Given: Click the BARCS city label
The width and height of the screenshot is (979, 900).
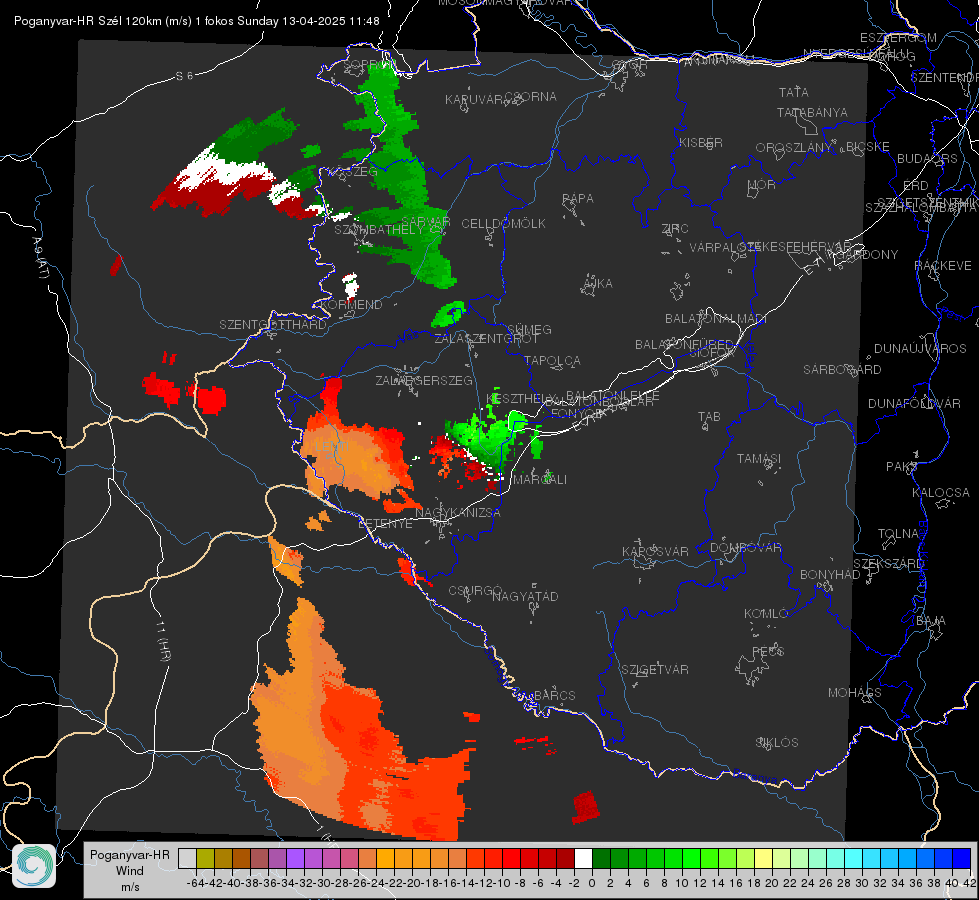Looking at the screenshot, I should [x=554, y=695].
